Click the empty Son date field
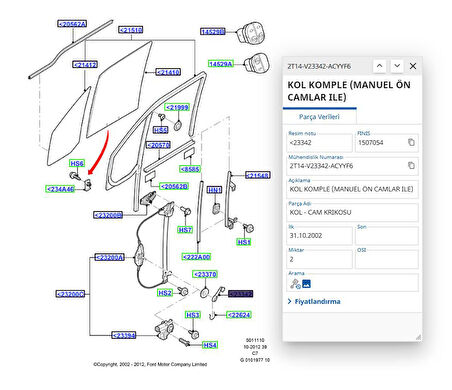This screenshot has height=390, width=452. coord(387,236)
